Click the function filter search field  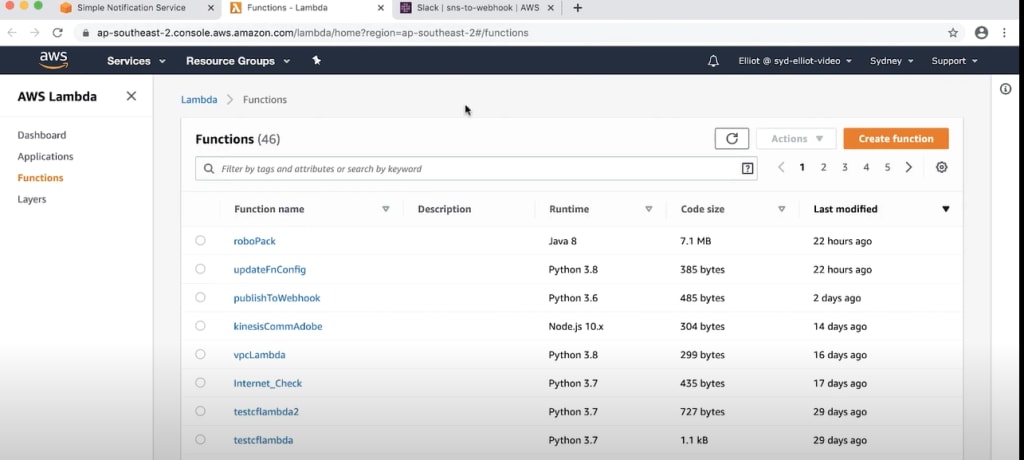click(x=476, y=169)
